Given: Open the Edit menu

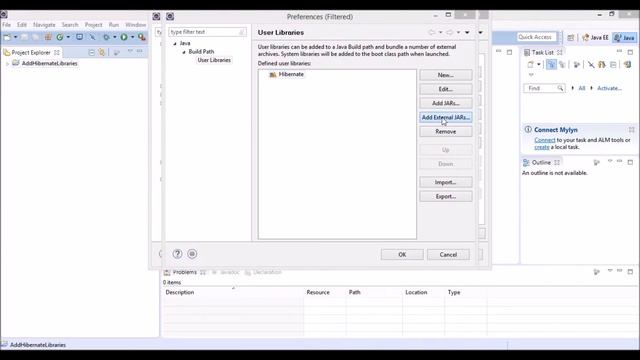Looking at the screenshot, I should [22, 25].
